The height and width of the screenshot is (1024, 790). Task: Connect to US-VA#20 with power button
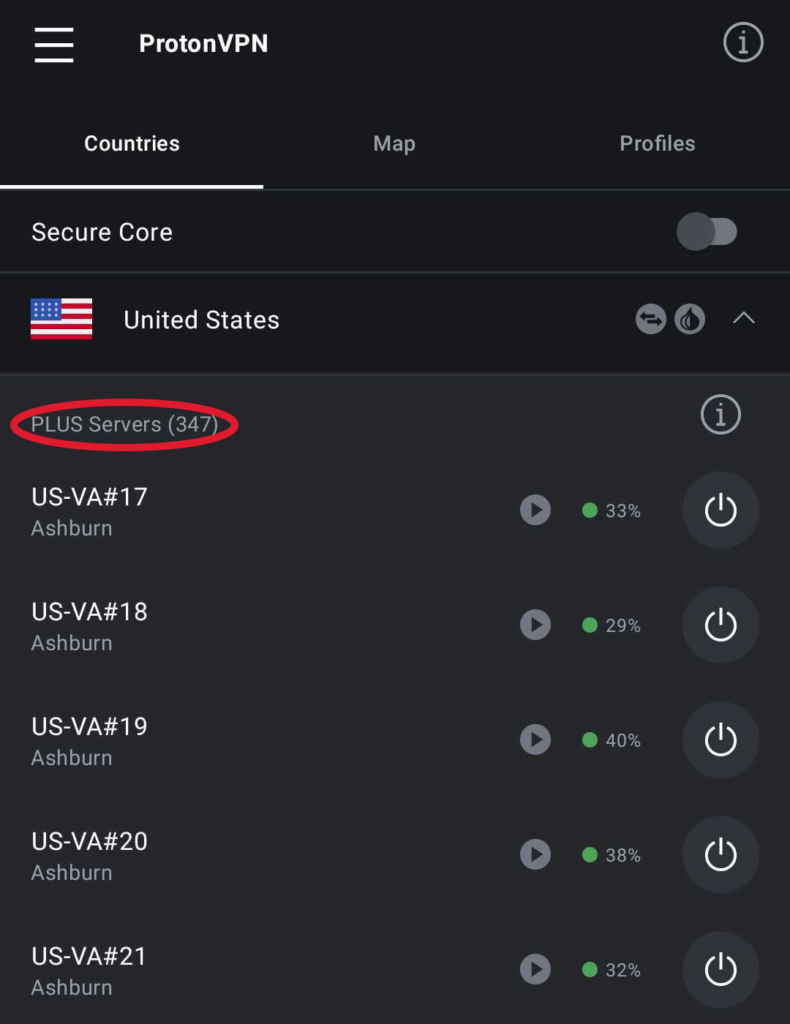[721, 855]
